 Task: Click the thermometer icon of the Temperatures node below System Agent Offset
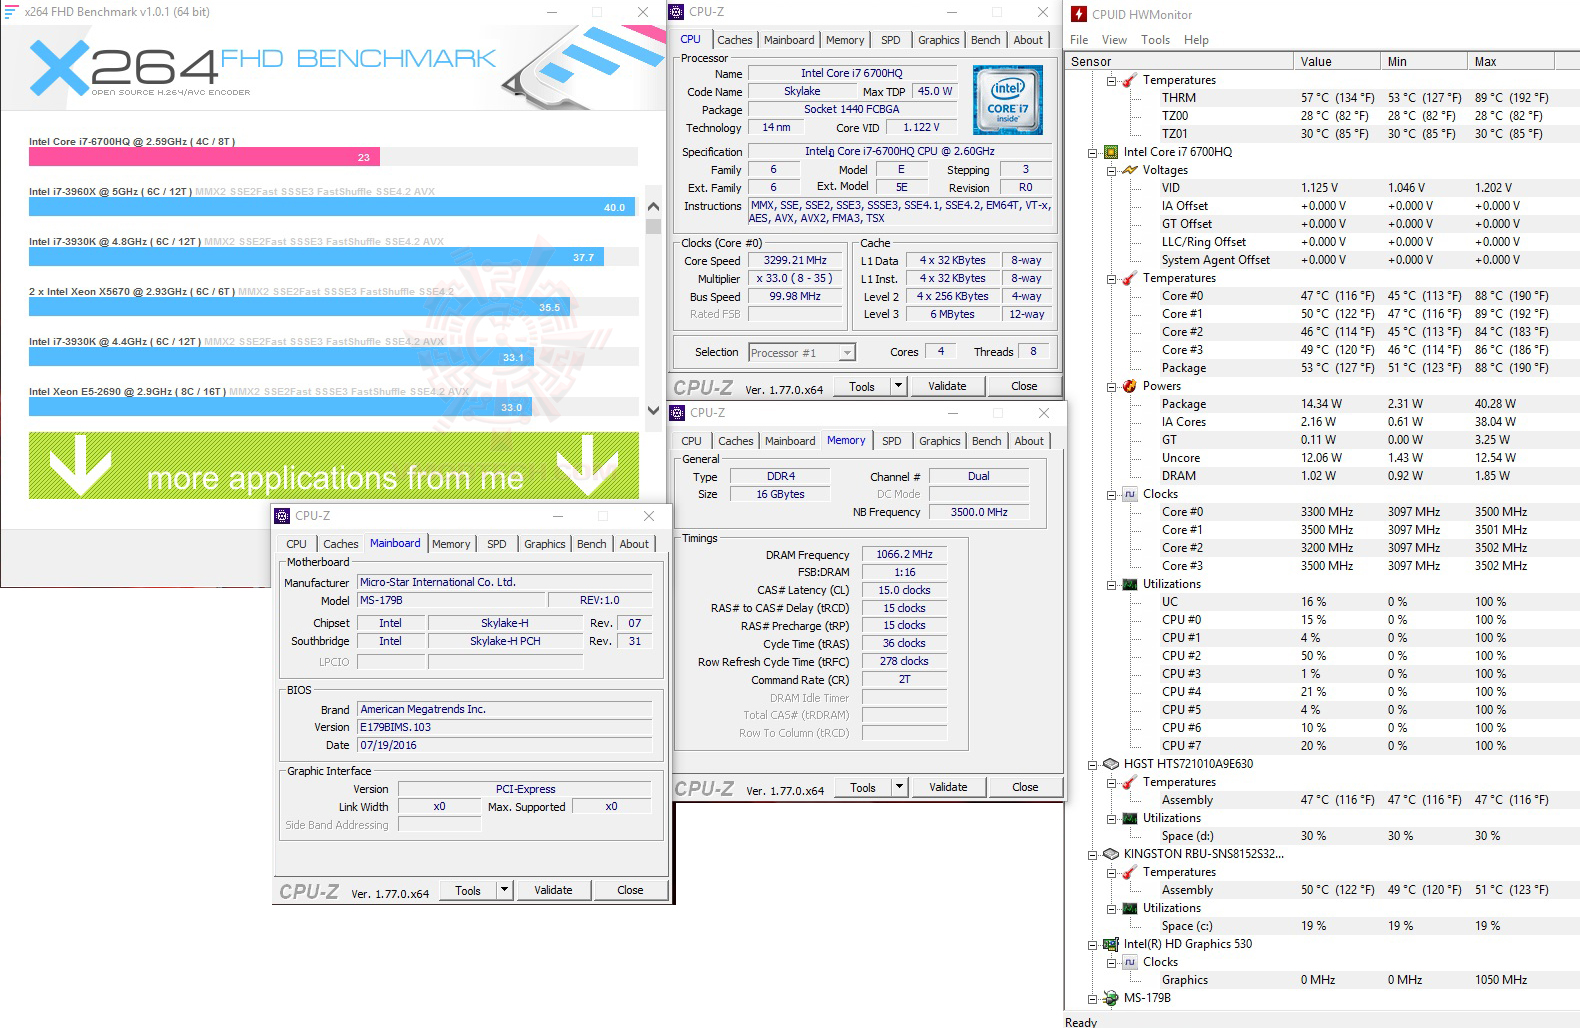[1129, 278]
